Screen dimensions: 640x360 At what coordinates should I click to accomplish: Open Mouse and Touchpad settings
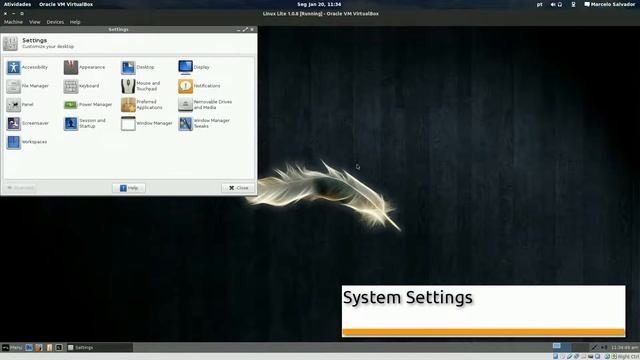coord(141,86)
